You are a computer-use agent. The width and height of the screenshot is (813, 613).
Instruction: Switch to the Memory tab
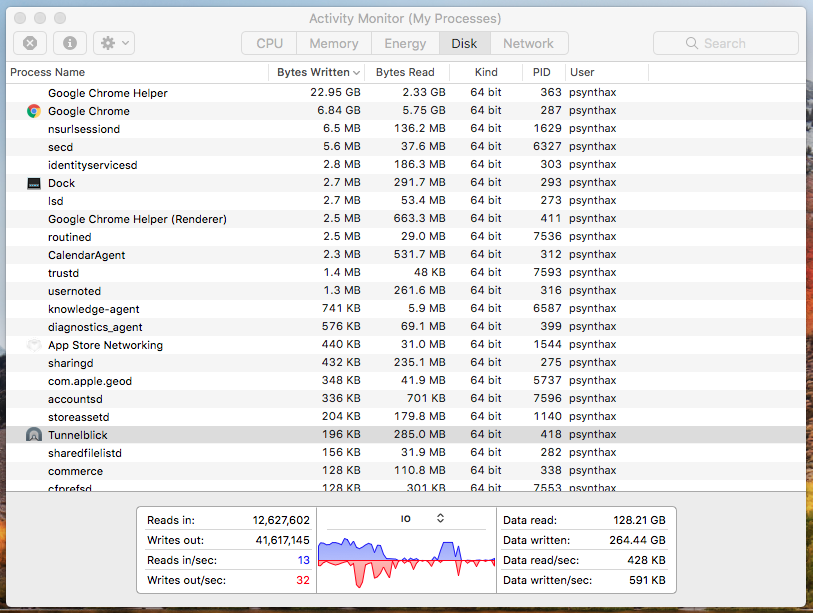(x=334, y=43)
